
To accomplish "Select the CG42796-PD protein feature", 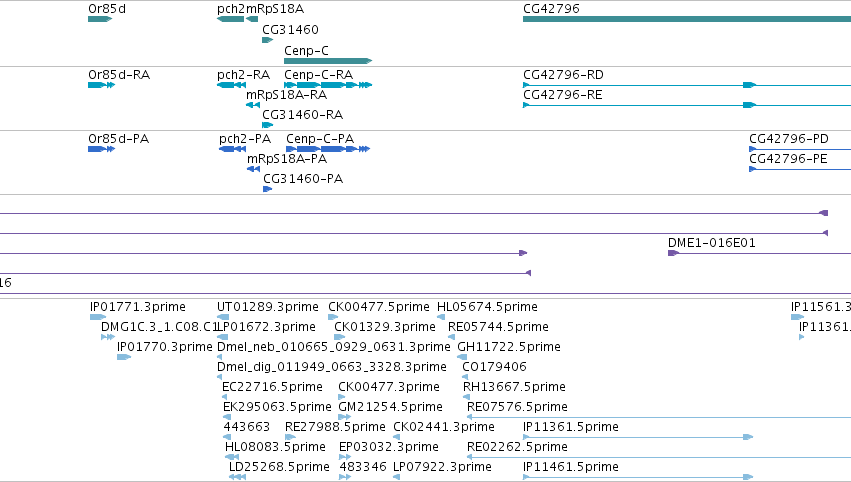I will click(x=800, y=149).
